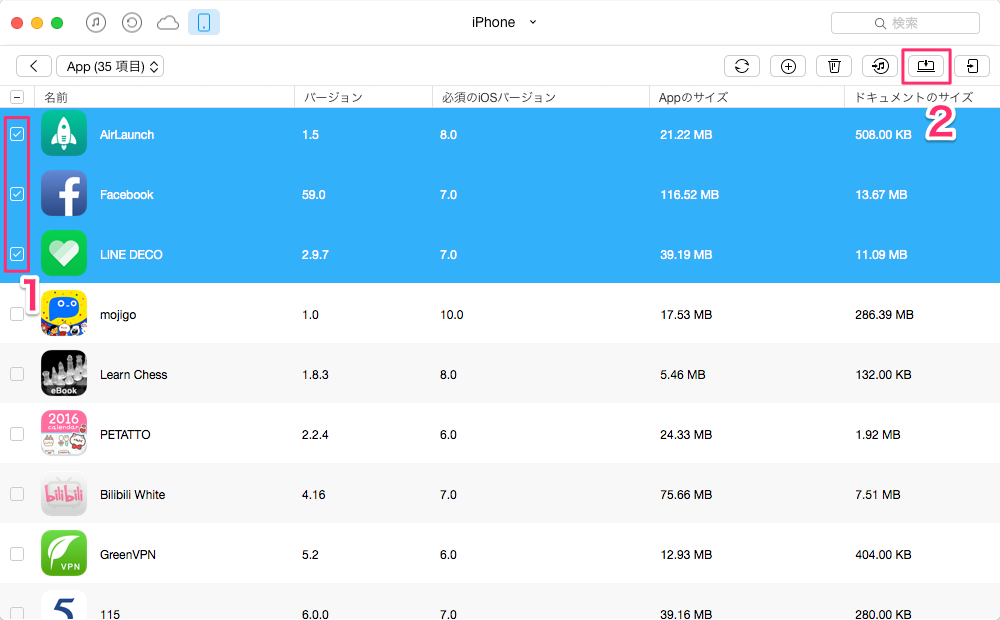Check the PETATTO checkbox

(x=17, y=434)
